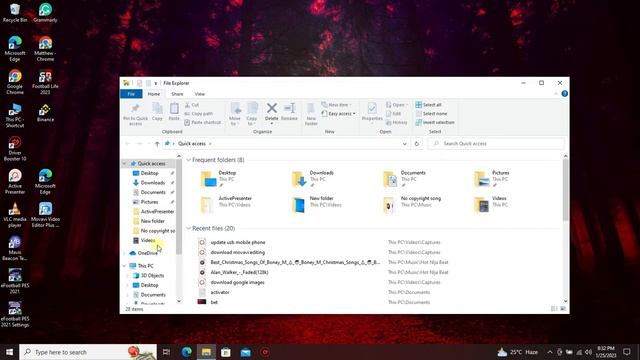
Task: Open the Move to menu
Action: pyautogui.click(x=235, y=114)
